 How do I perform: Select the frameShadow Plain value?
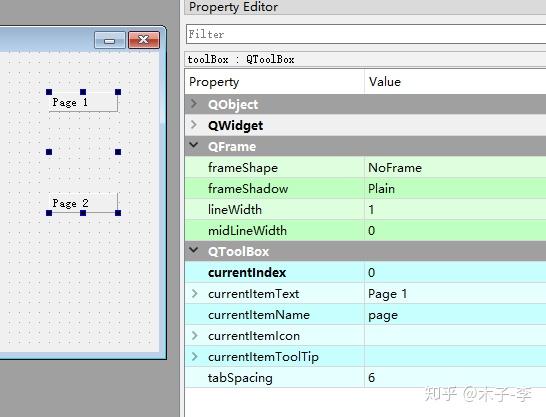[x=455, y=188]
